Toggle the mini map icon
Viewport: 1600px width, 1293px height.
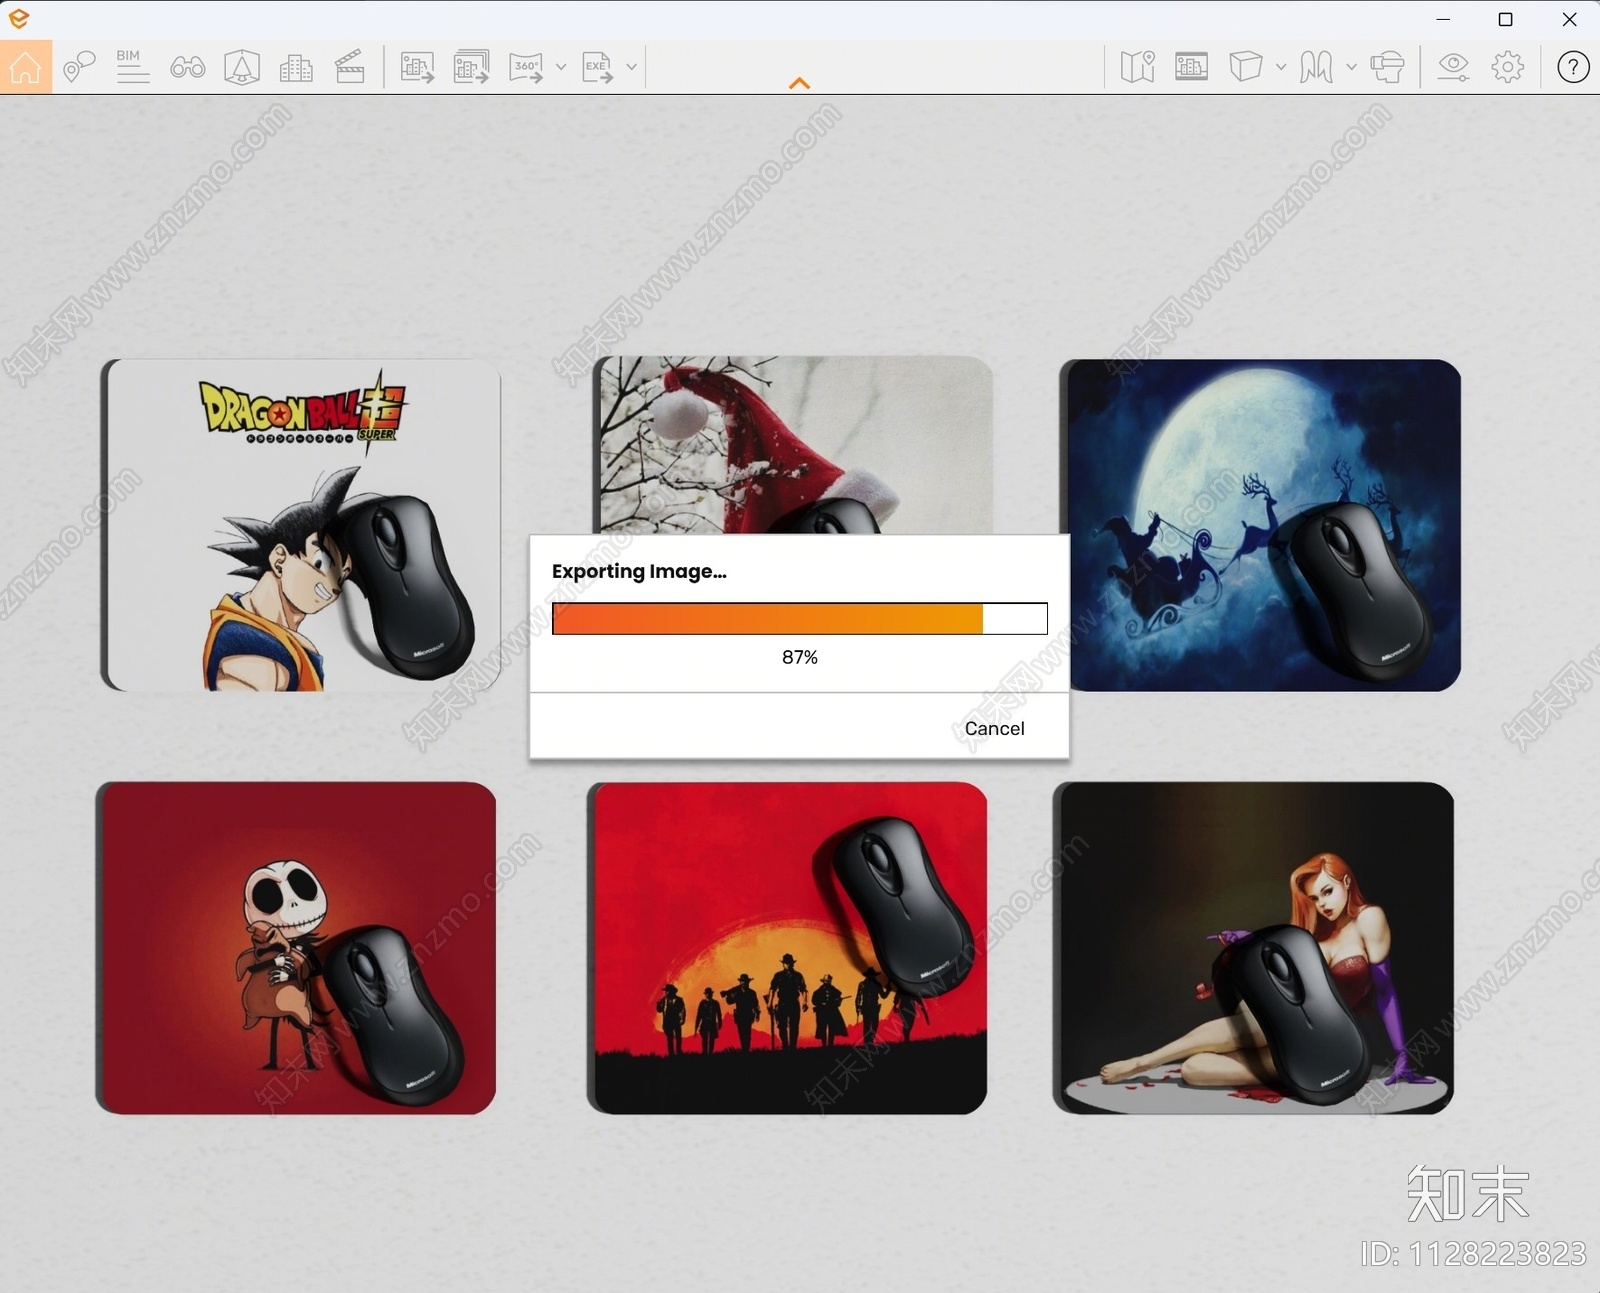1137,67
